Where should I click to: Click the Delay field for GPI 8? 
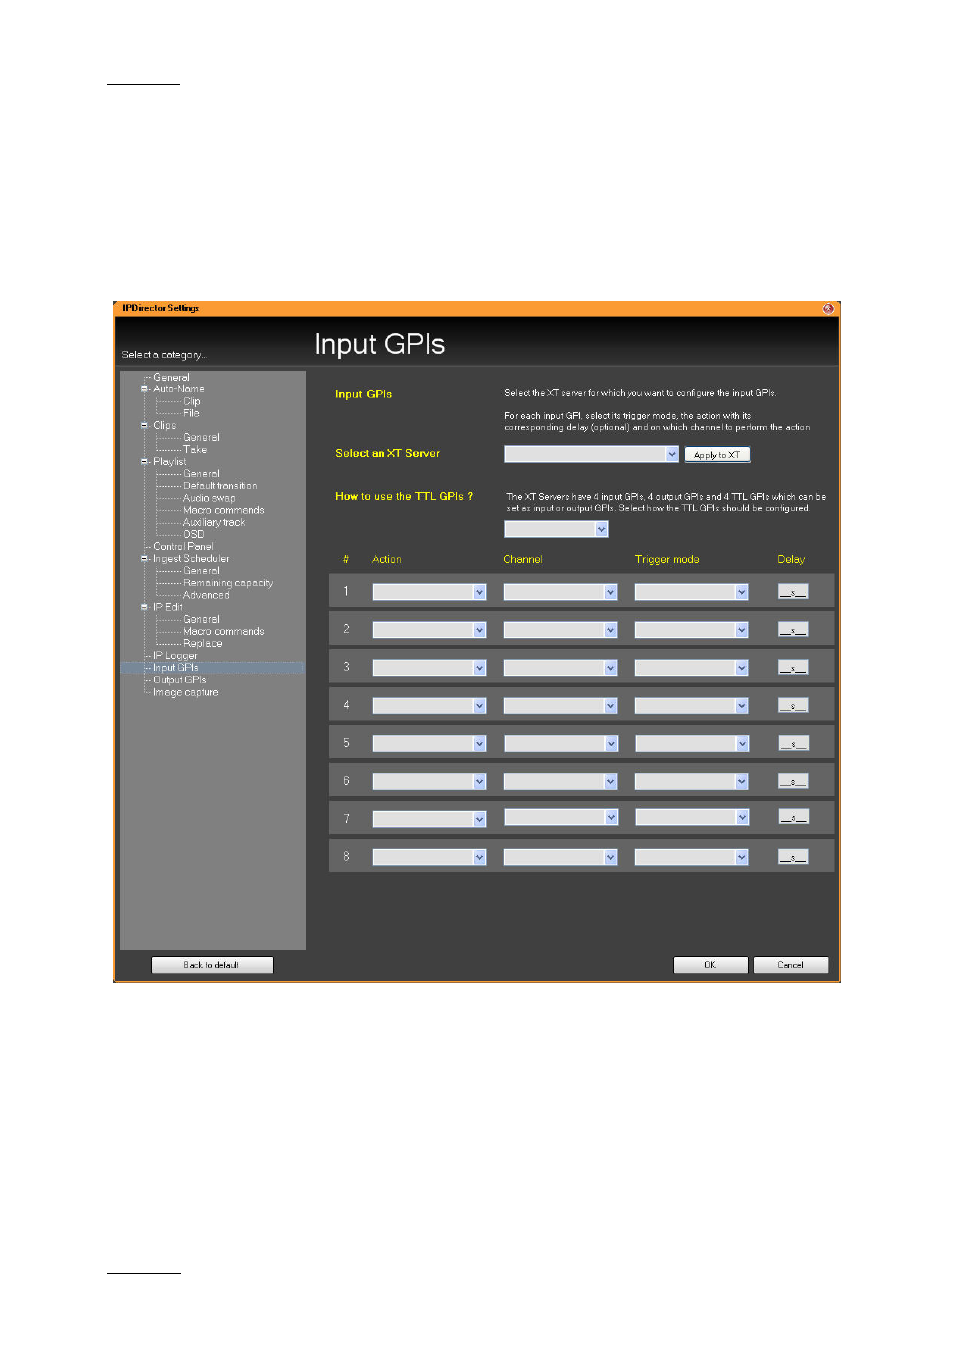793,857
